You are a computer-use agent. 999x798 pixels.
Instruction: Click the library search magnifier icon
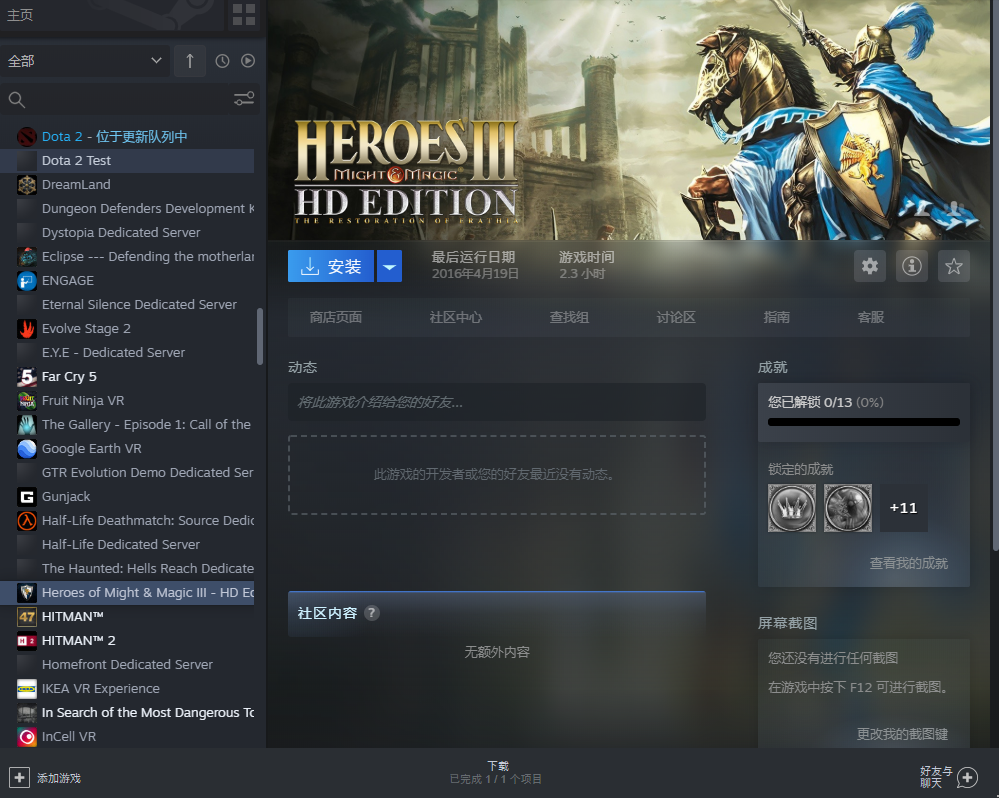[17, 99]
